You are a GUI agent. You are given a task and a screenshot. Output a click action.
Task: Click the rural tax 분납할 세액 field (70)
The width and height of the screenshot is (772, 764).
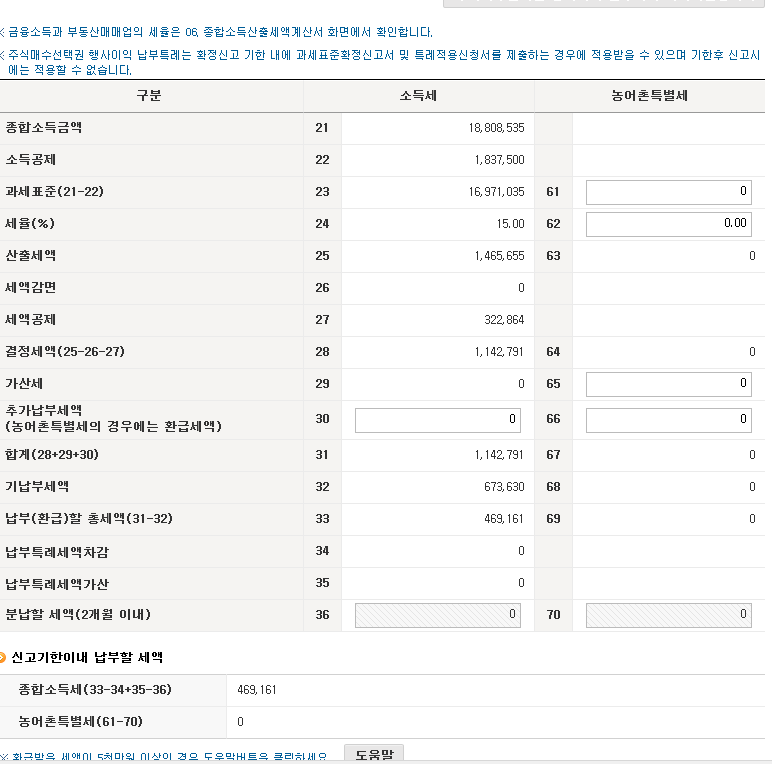(668, 615)
